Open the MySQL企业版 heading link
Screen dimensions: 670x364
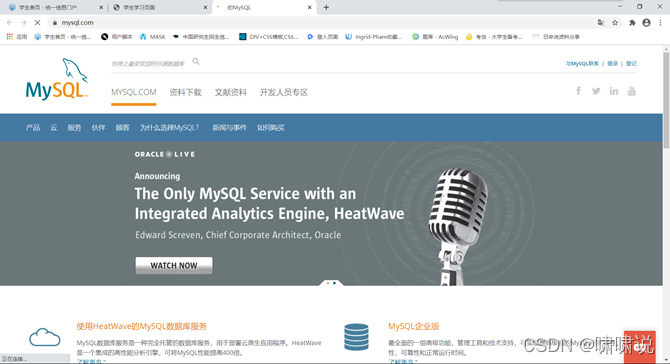[x=414, y=326]
